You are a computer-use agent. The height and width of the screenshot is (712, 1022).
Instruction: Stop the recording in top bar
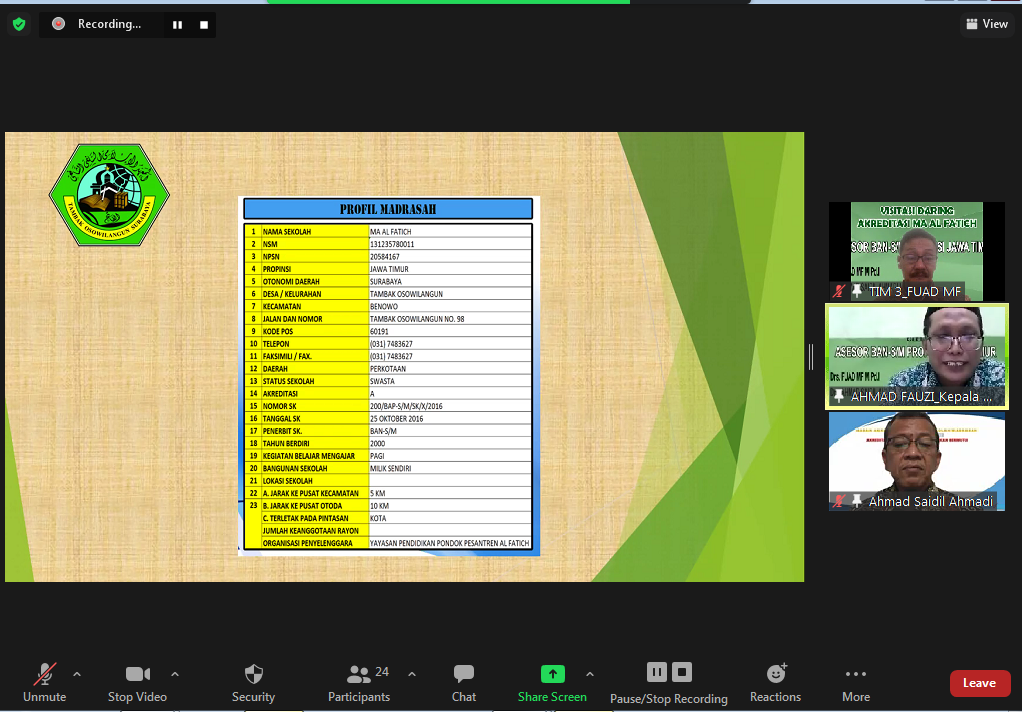tap(204, 25)
